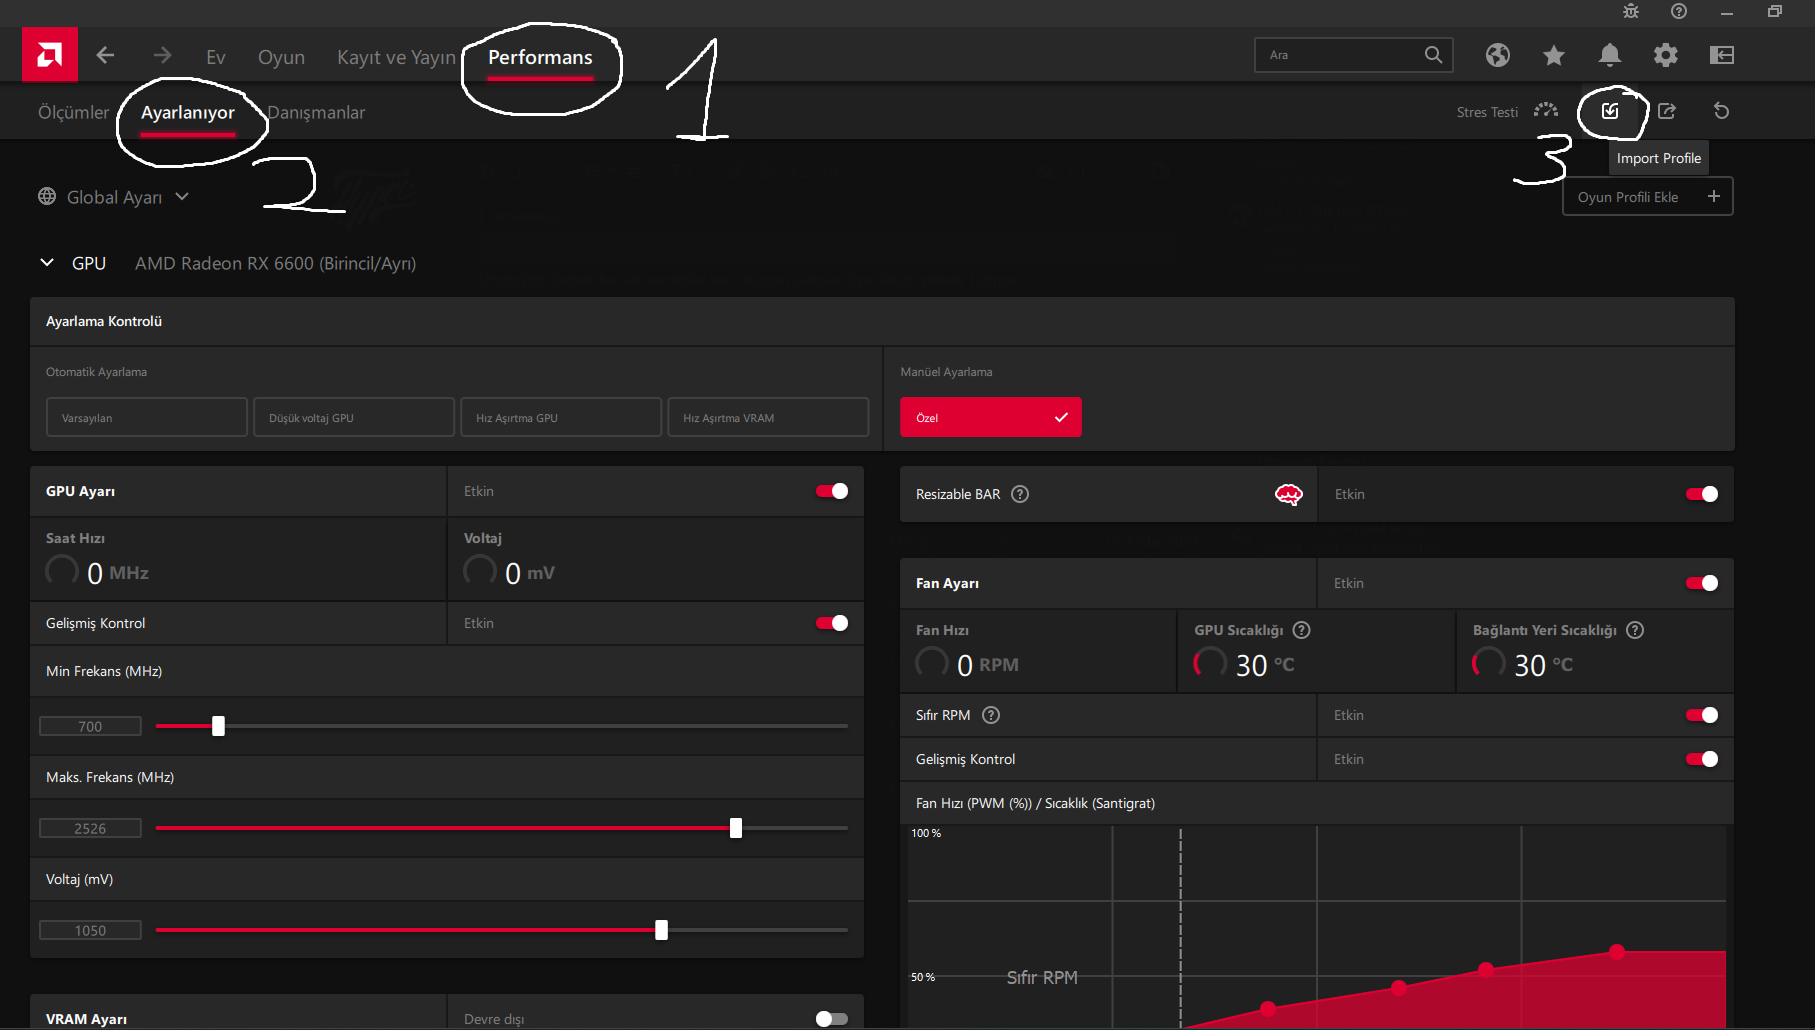Click the Maks. Frekans value box 2526
1815x1030 pixels.
(x=90, y=828)
